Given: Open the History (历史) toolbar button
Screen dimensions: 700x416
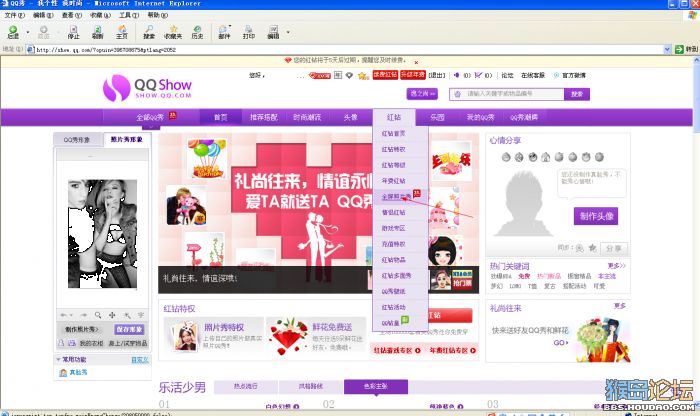Looking at the screenshot, I should tap(197, 32).
